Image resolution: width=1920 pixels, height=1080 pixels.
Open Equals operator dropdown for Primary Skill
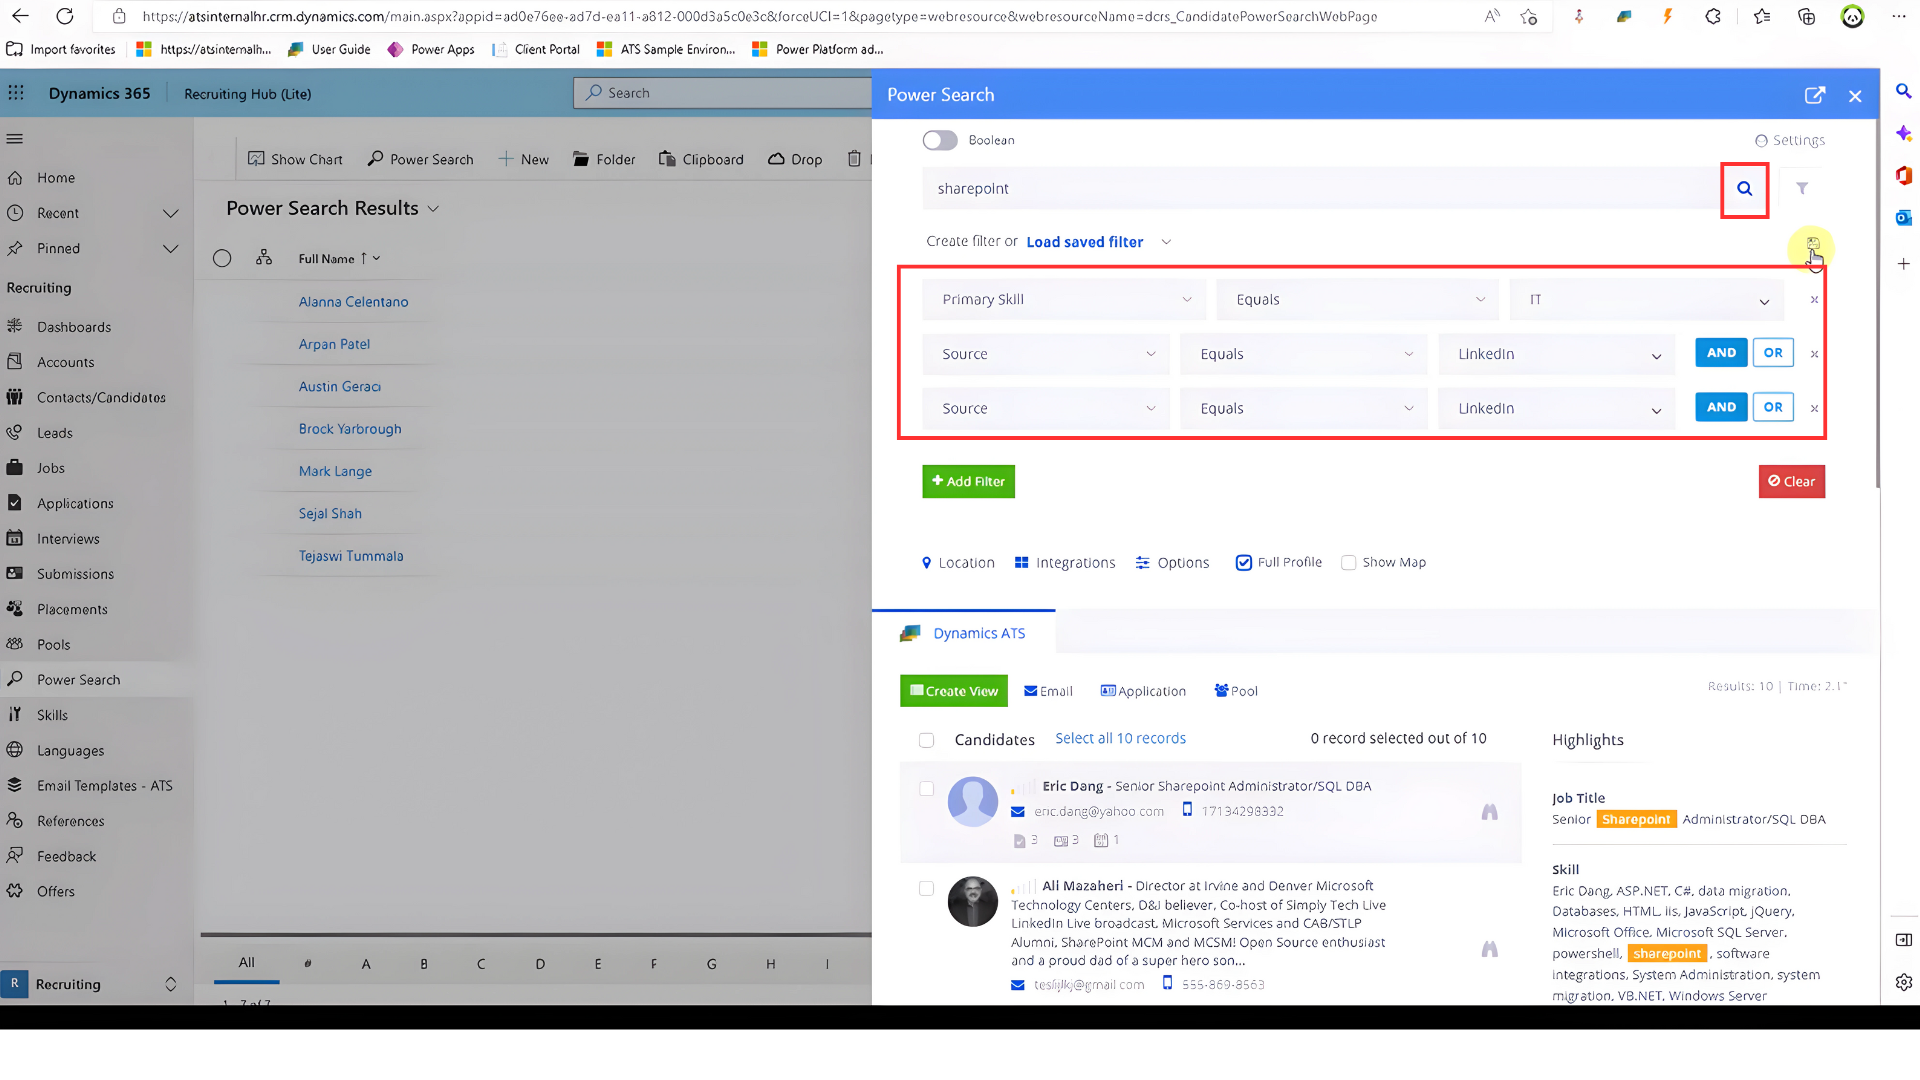pos(1358,300)
